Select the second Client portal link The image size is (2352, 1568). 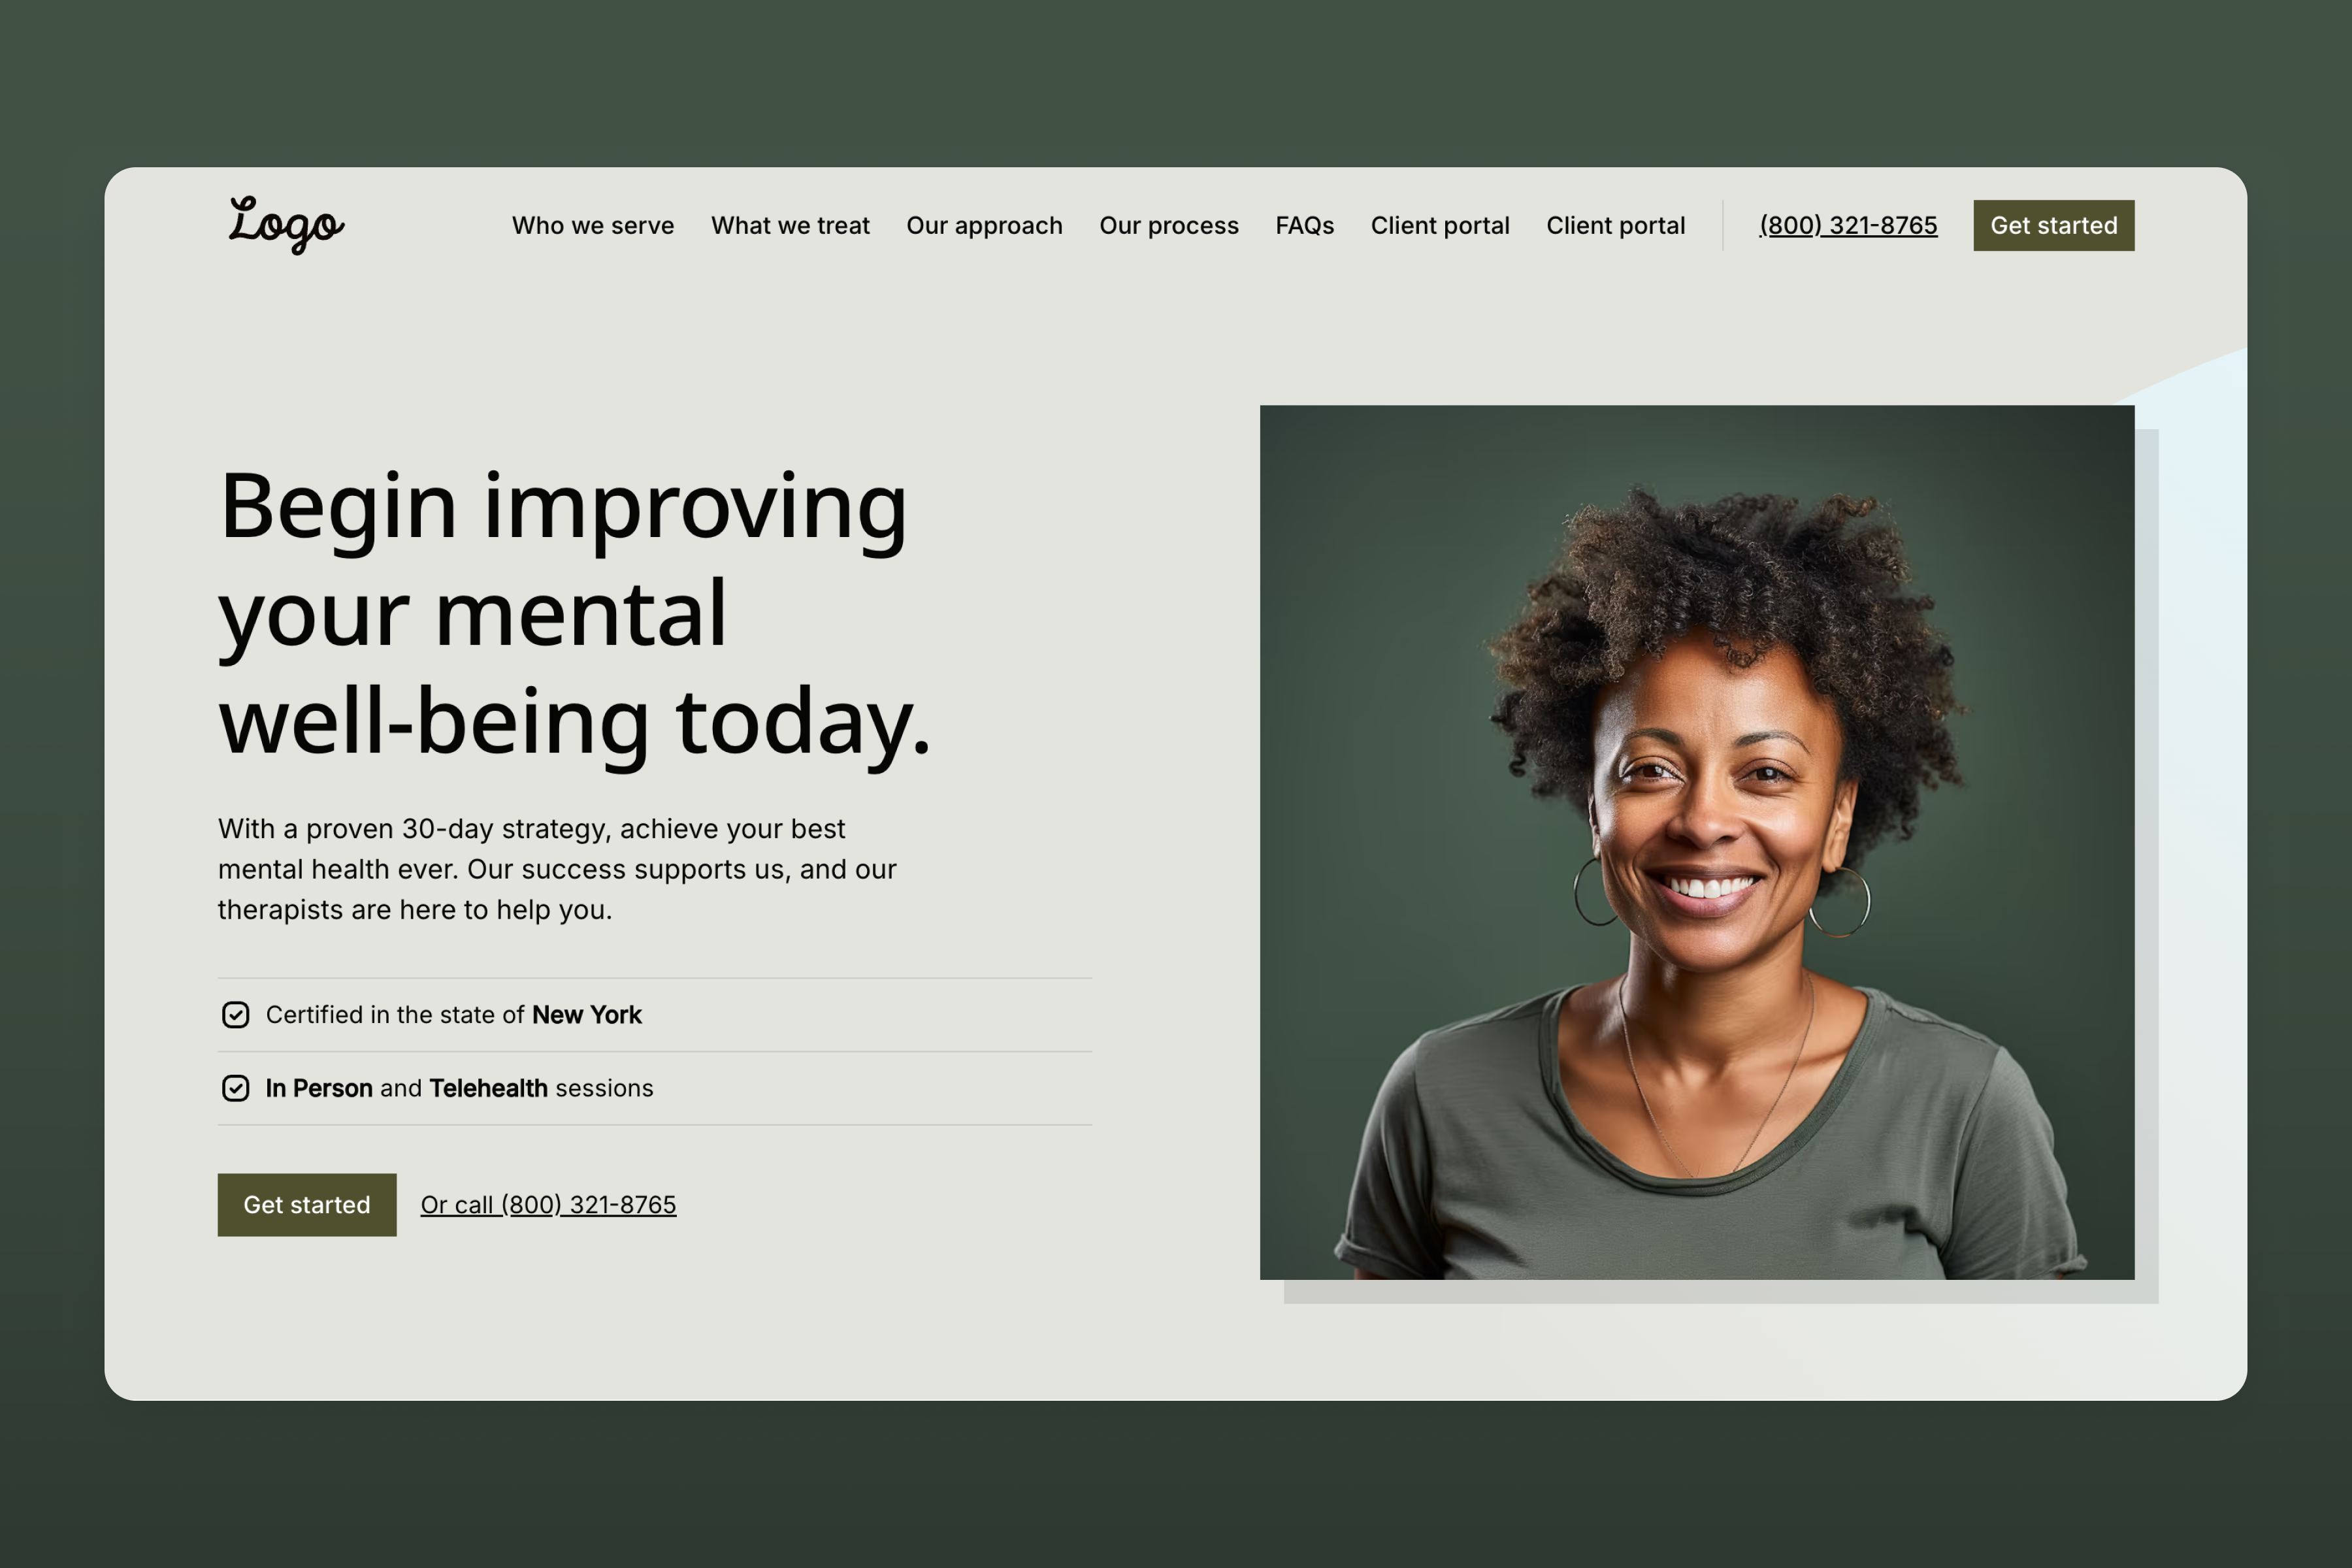click(1615, 226)
